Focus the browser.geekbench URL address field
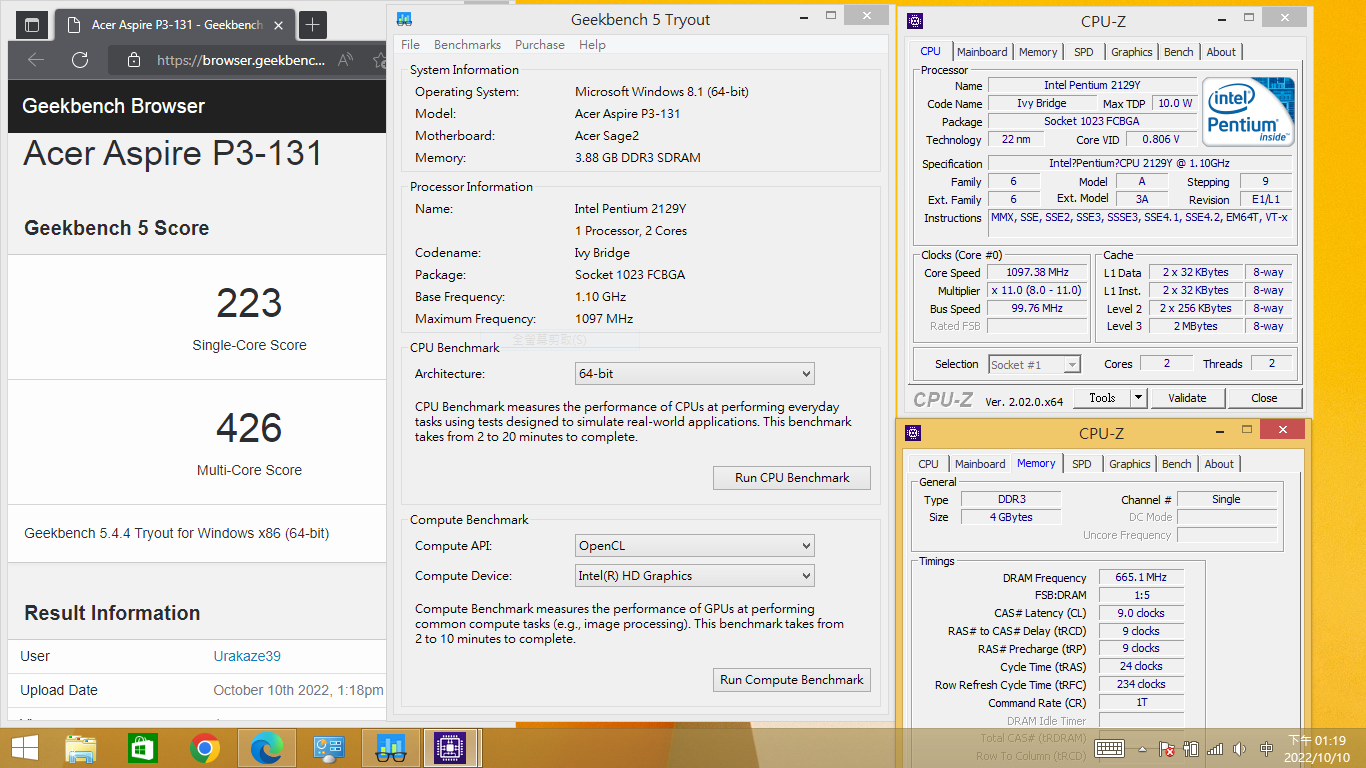This screenshot has height=768, width=1366. (240, 60)
